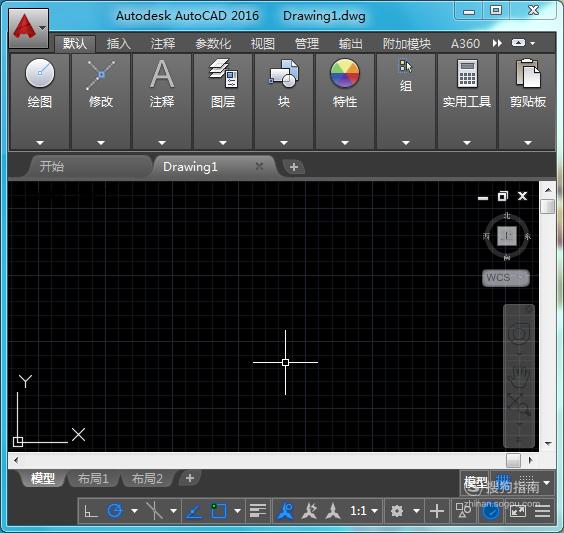Image resolution: width=564 pixels, height=533 pixels.
Task: Switch to the 管理 (Manage) ribbon tab
Action: 306,44
